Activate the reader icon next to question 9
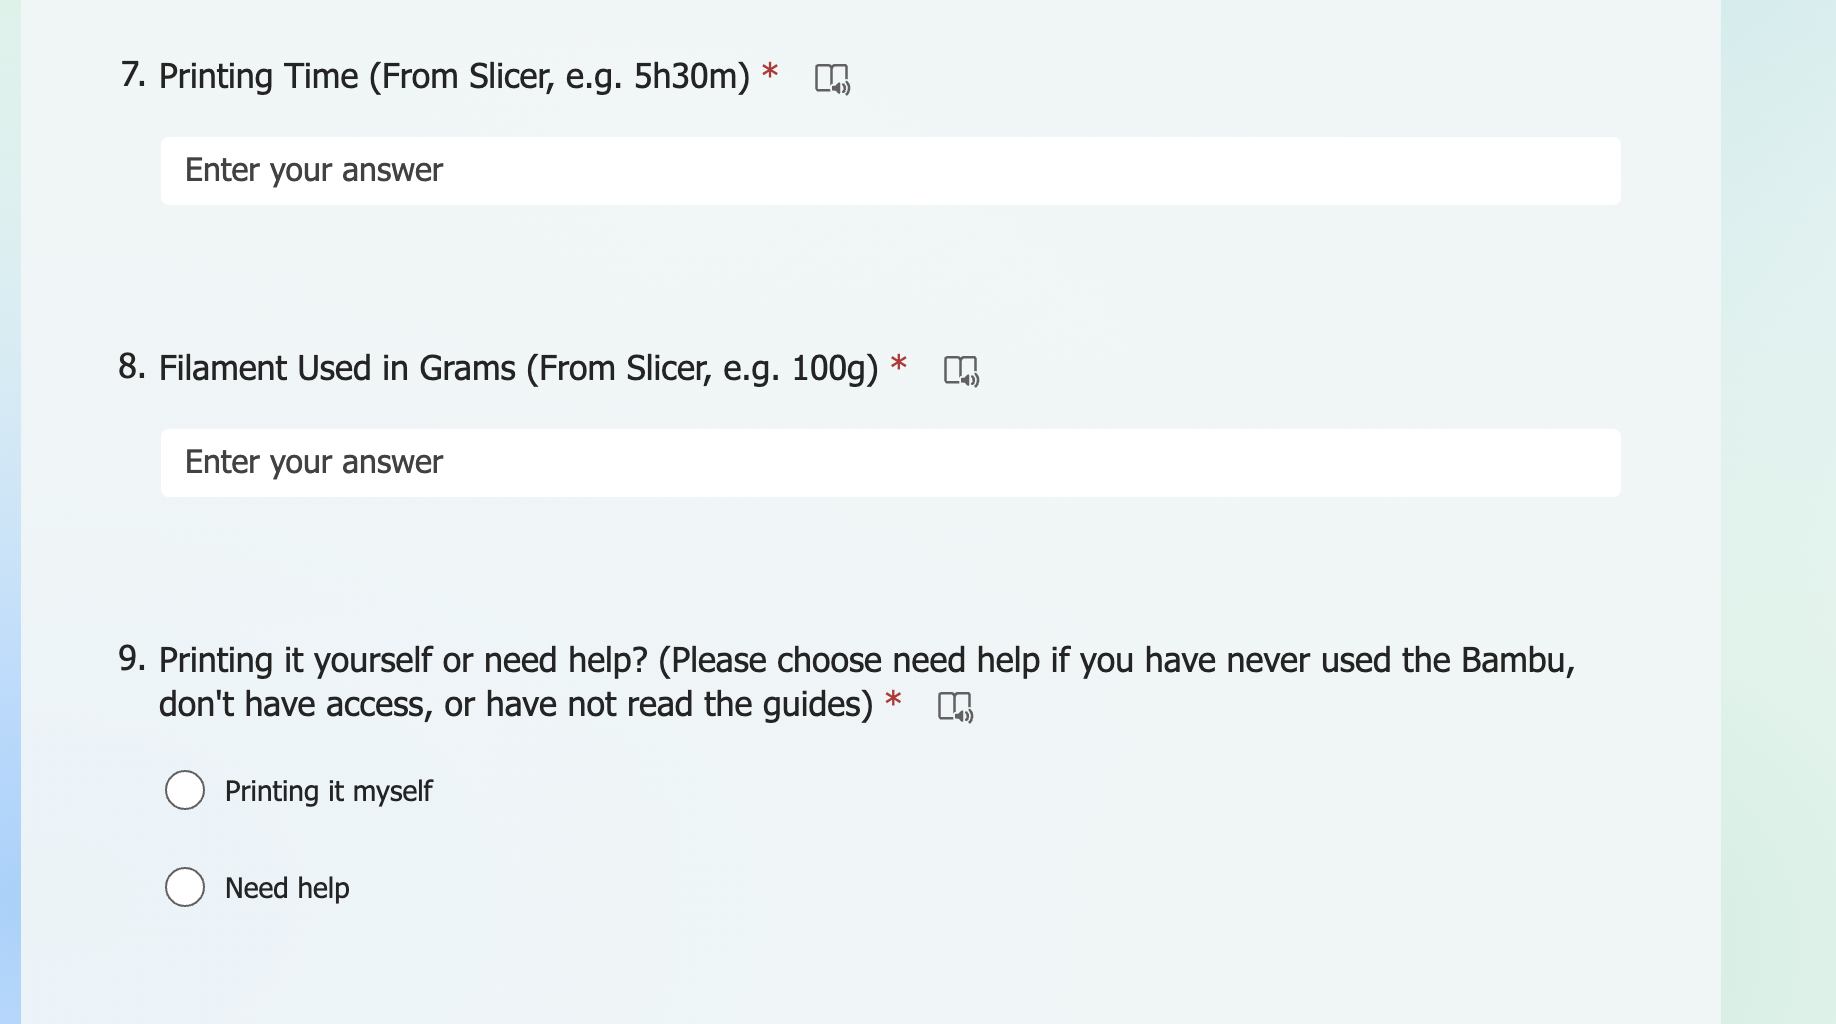The height and width of the screenshot is (1024, 1836). click(956, 707)
